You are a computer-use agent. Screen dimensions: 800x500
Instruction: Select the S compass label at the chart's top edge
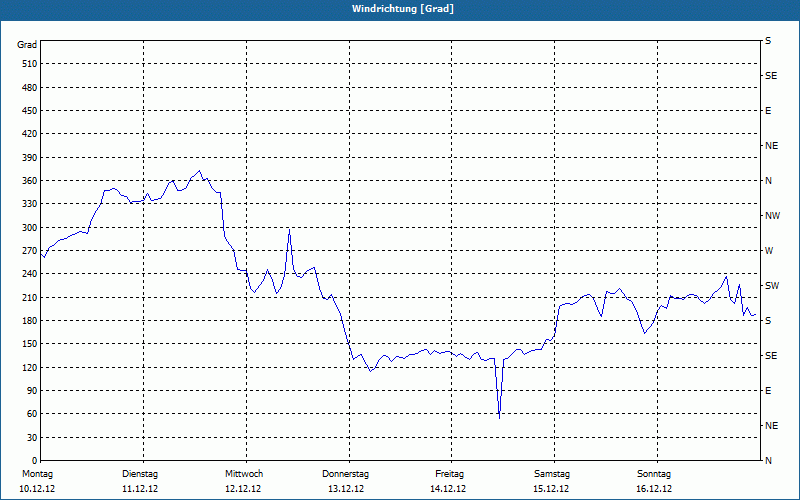(768, 41)
